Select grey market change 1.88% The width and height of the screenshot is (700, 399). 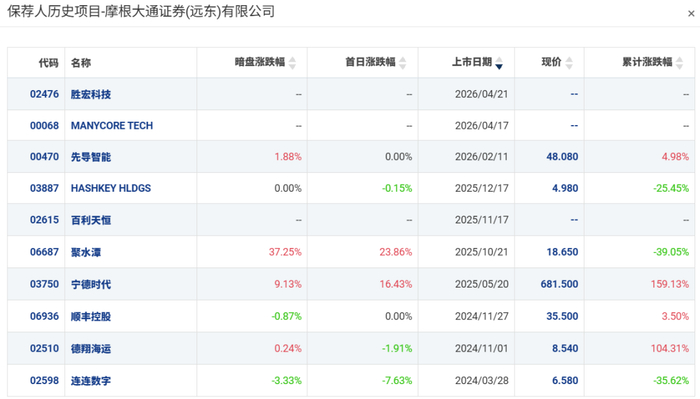tap(288, 157)
